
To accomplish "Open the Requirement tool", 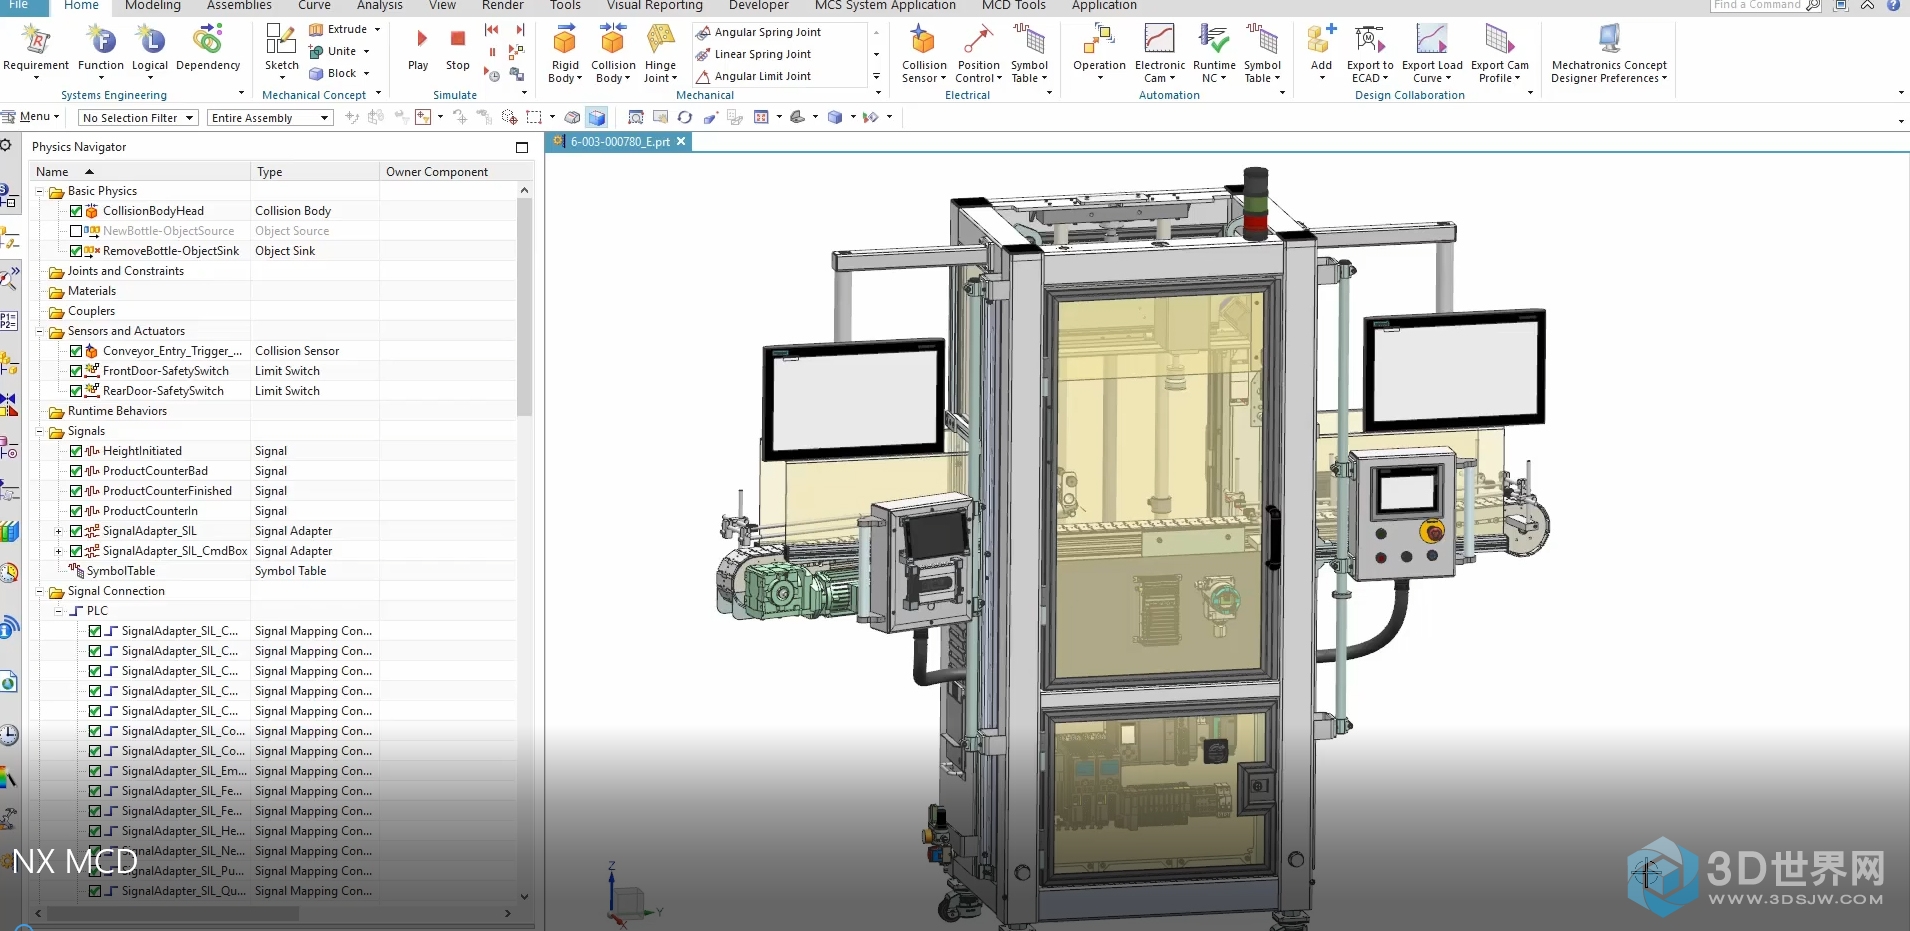I will pos(36,50).
